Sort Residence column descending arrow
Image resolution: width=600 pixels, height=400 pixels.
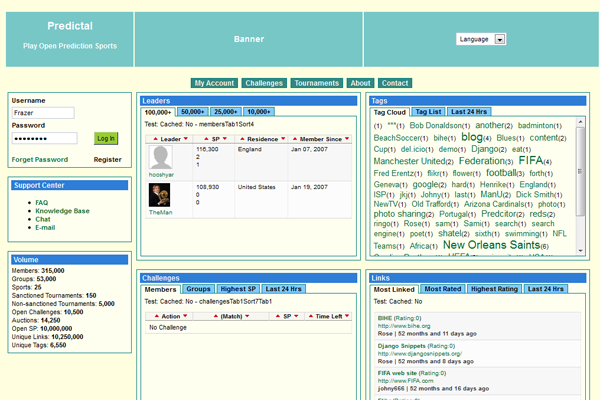283,139
